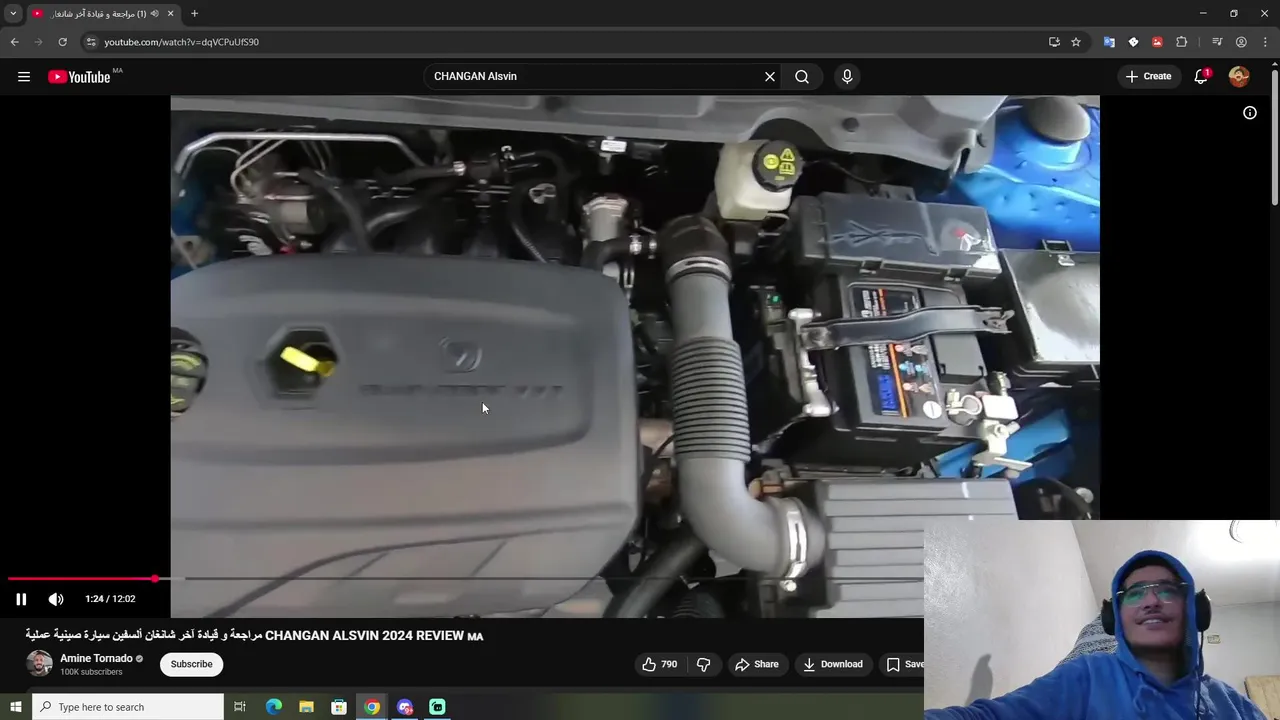Open Discord from the taskbar
Viewport: 1280px width, 720px height.
point(405,707)
